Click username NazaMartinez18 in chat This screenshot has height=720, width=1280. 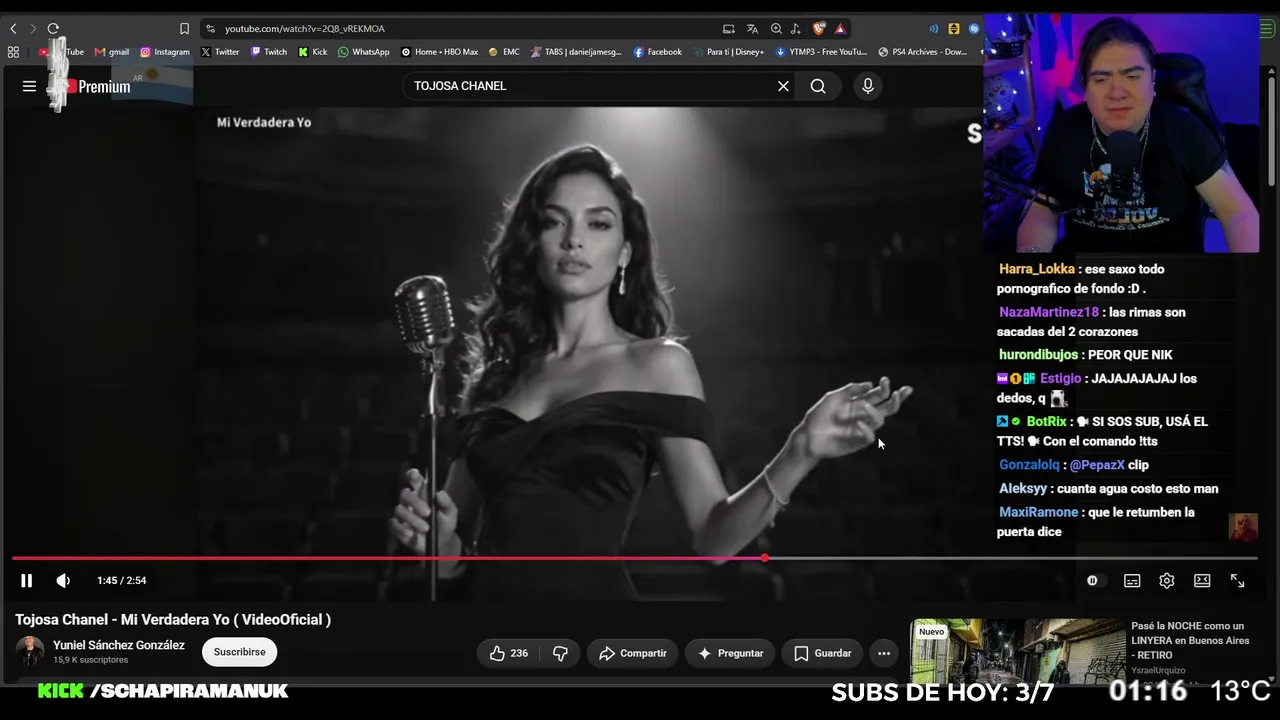pos(1049,312)
